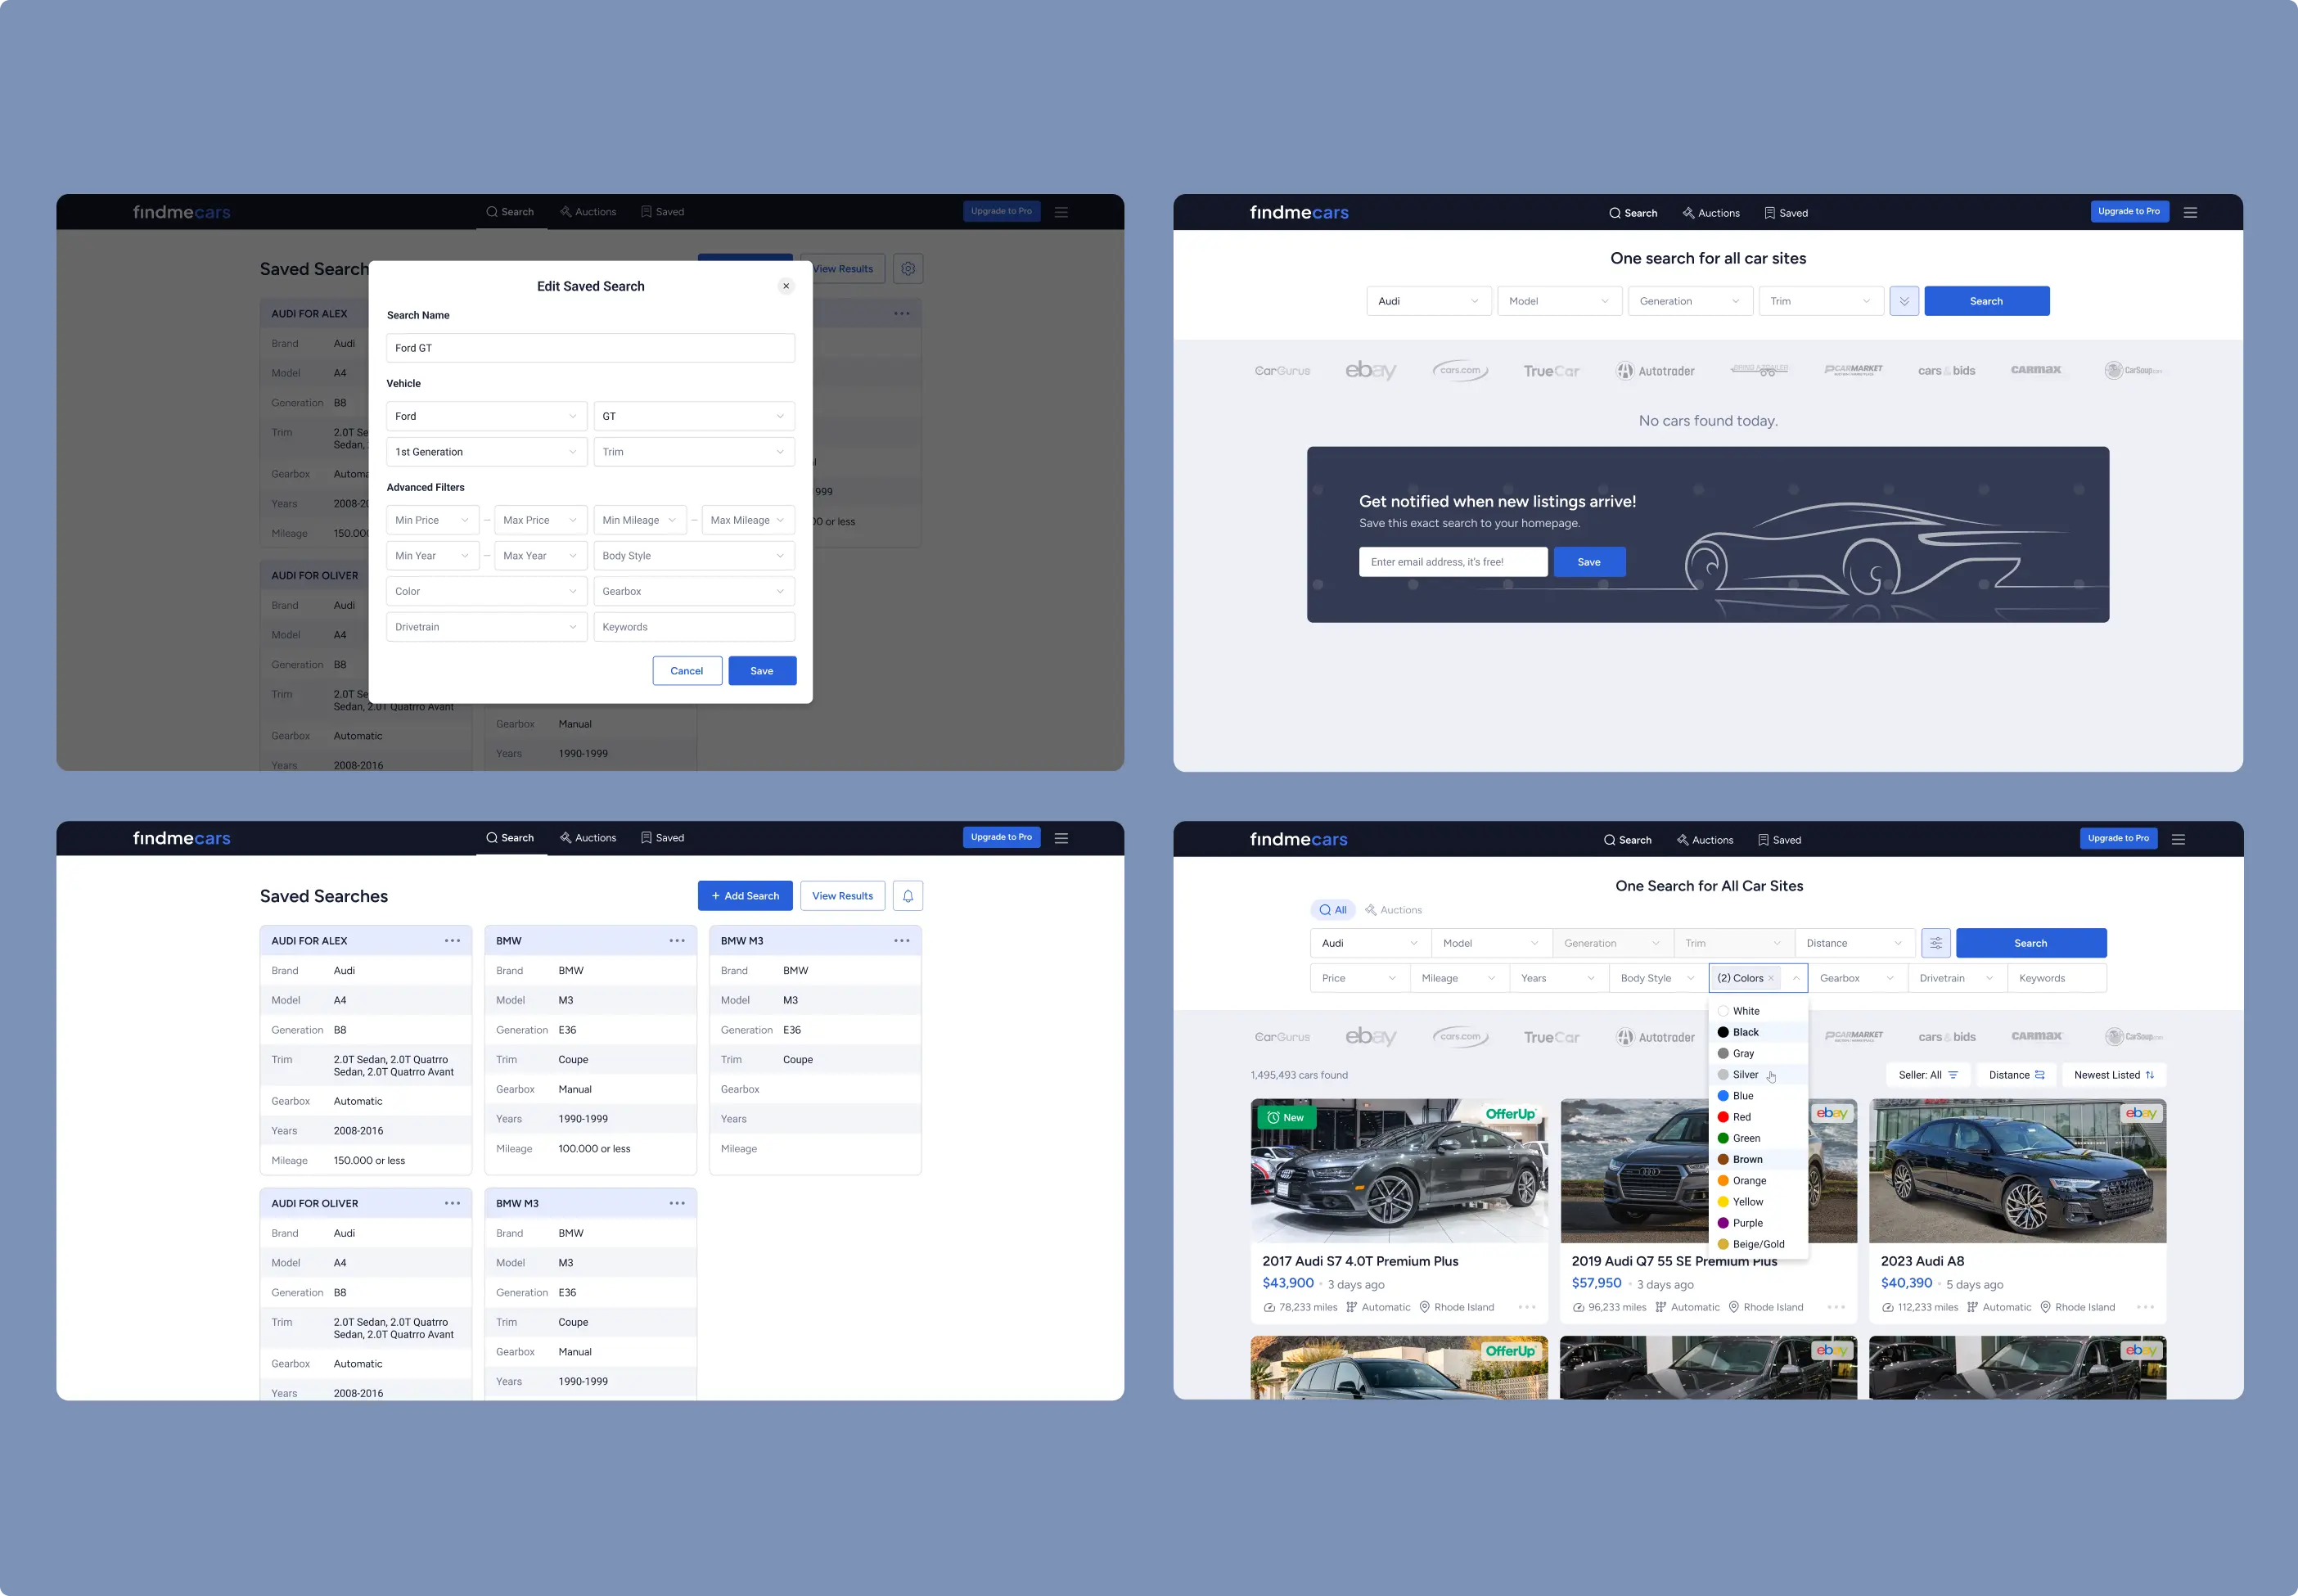Click the bell notification icon beside View Results
Screen dimensions: 2298x1596
click(907, 896)
